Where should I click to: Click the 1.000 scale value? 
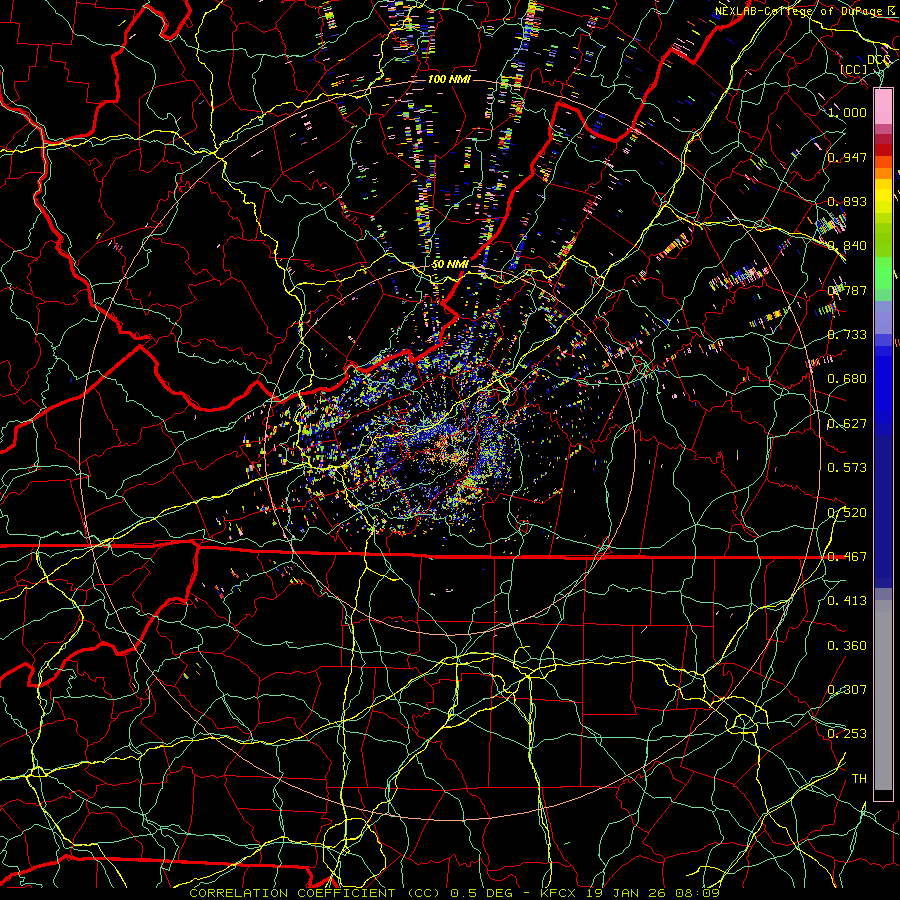847,112
